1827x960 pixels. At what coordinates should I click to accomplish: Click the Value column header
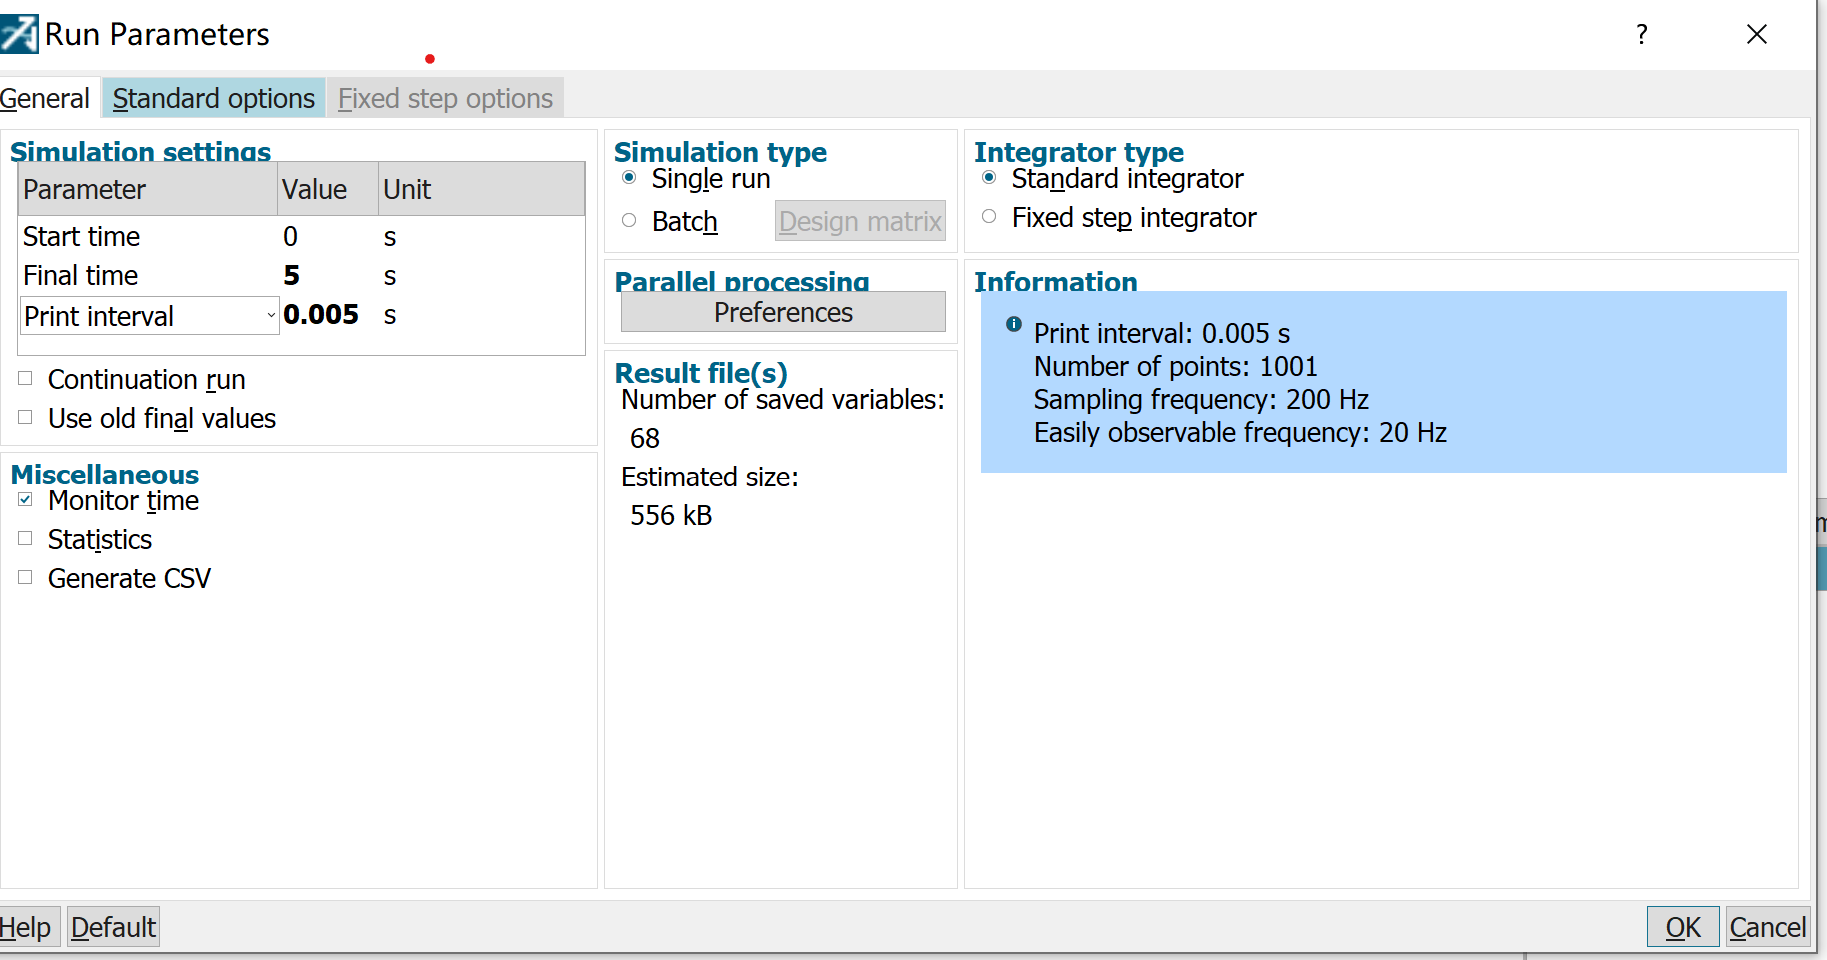328,189
